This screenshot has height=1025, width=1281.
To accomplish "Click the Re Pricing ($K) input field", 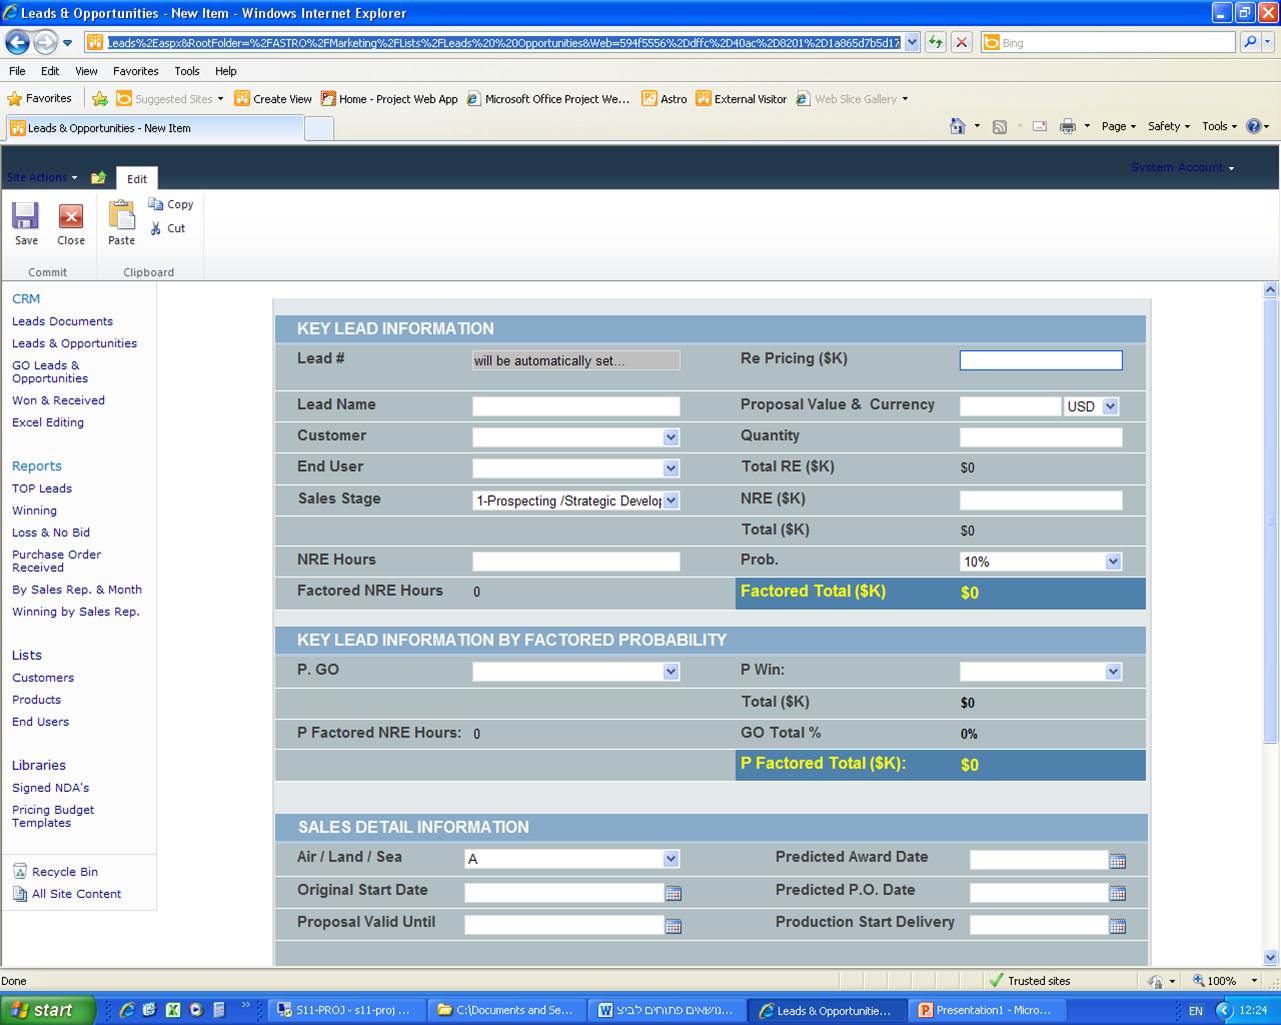I will [1041, 360].
